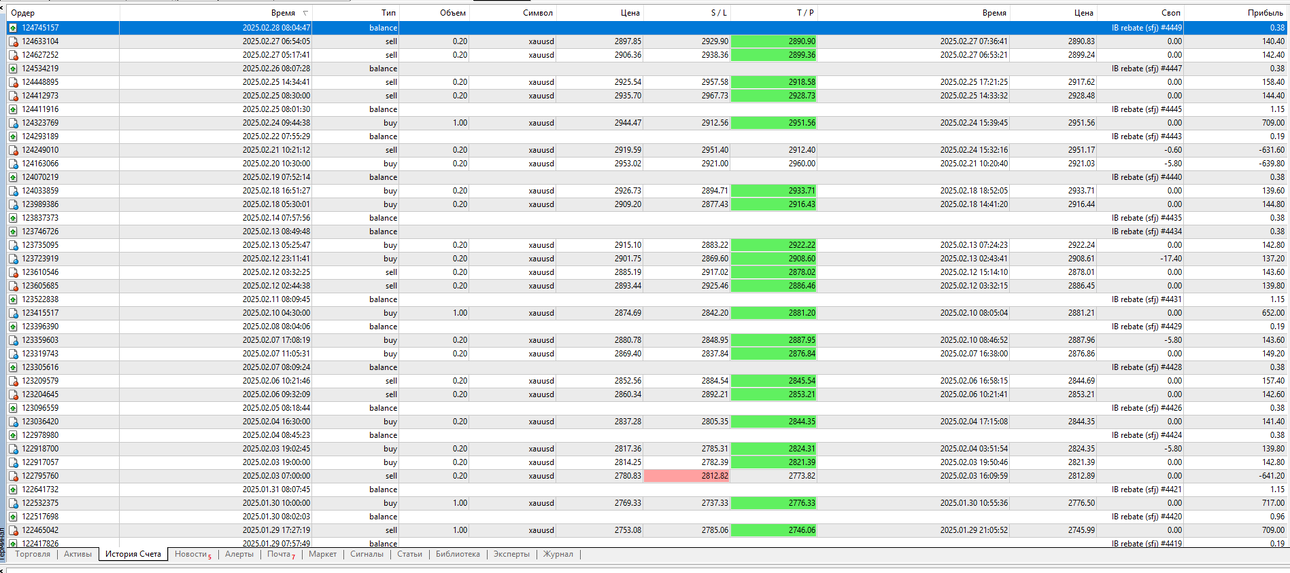Select the sell icon for order 122795760
The image size is (1290, 573).
point(13,476)
